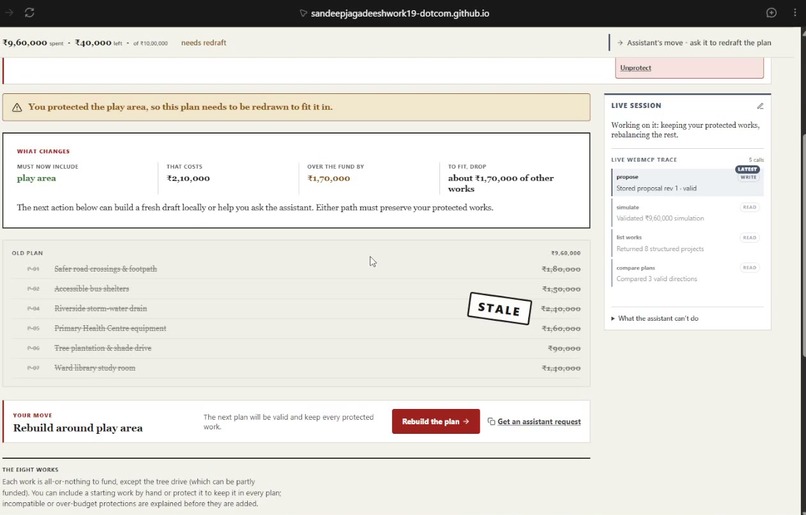Expand What the assistant can't do
This screenshot has height=515, width=806.
pos(654,319)
